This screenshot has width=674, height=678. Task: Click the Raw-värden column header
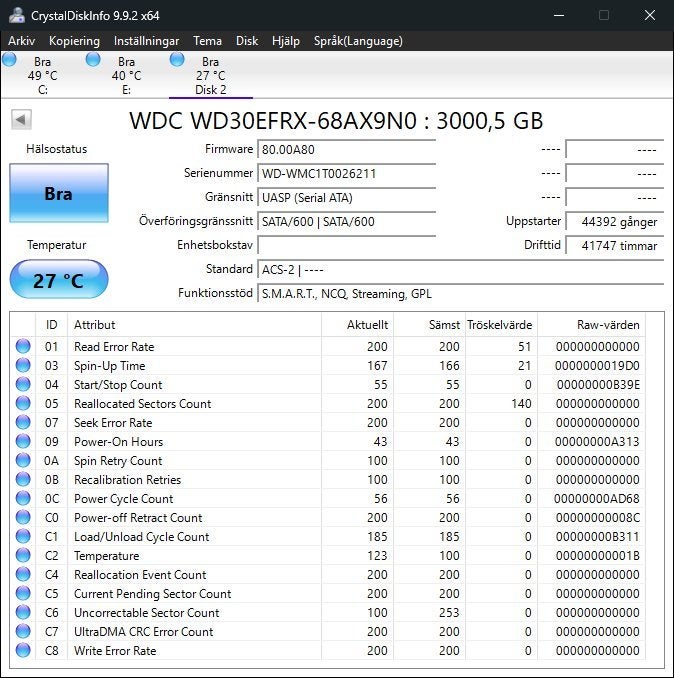pos(591,324)
